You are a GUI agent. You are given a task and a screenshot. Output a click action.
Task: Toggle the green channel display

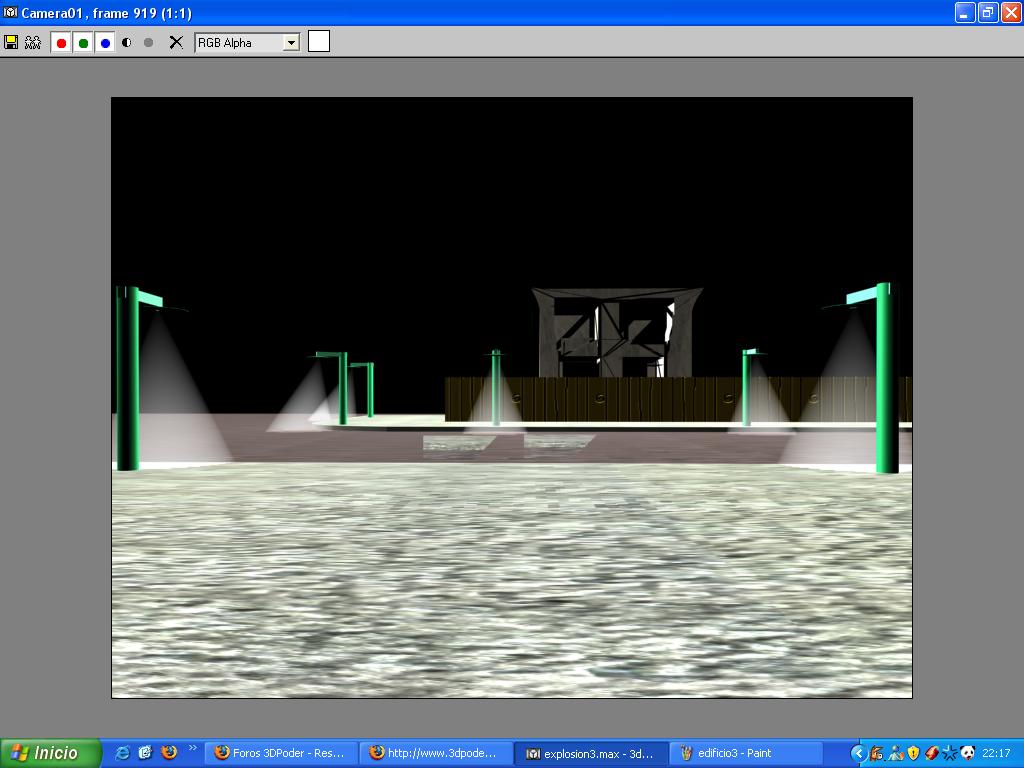pyautogui.click(x=83, y=43)
